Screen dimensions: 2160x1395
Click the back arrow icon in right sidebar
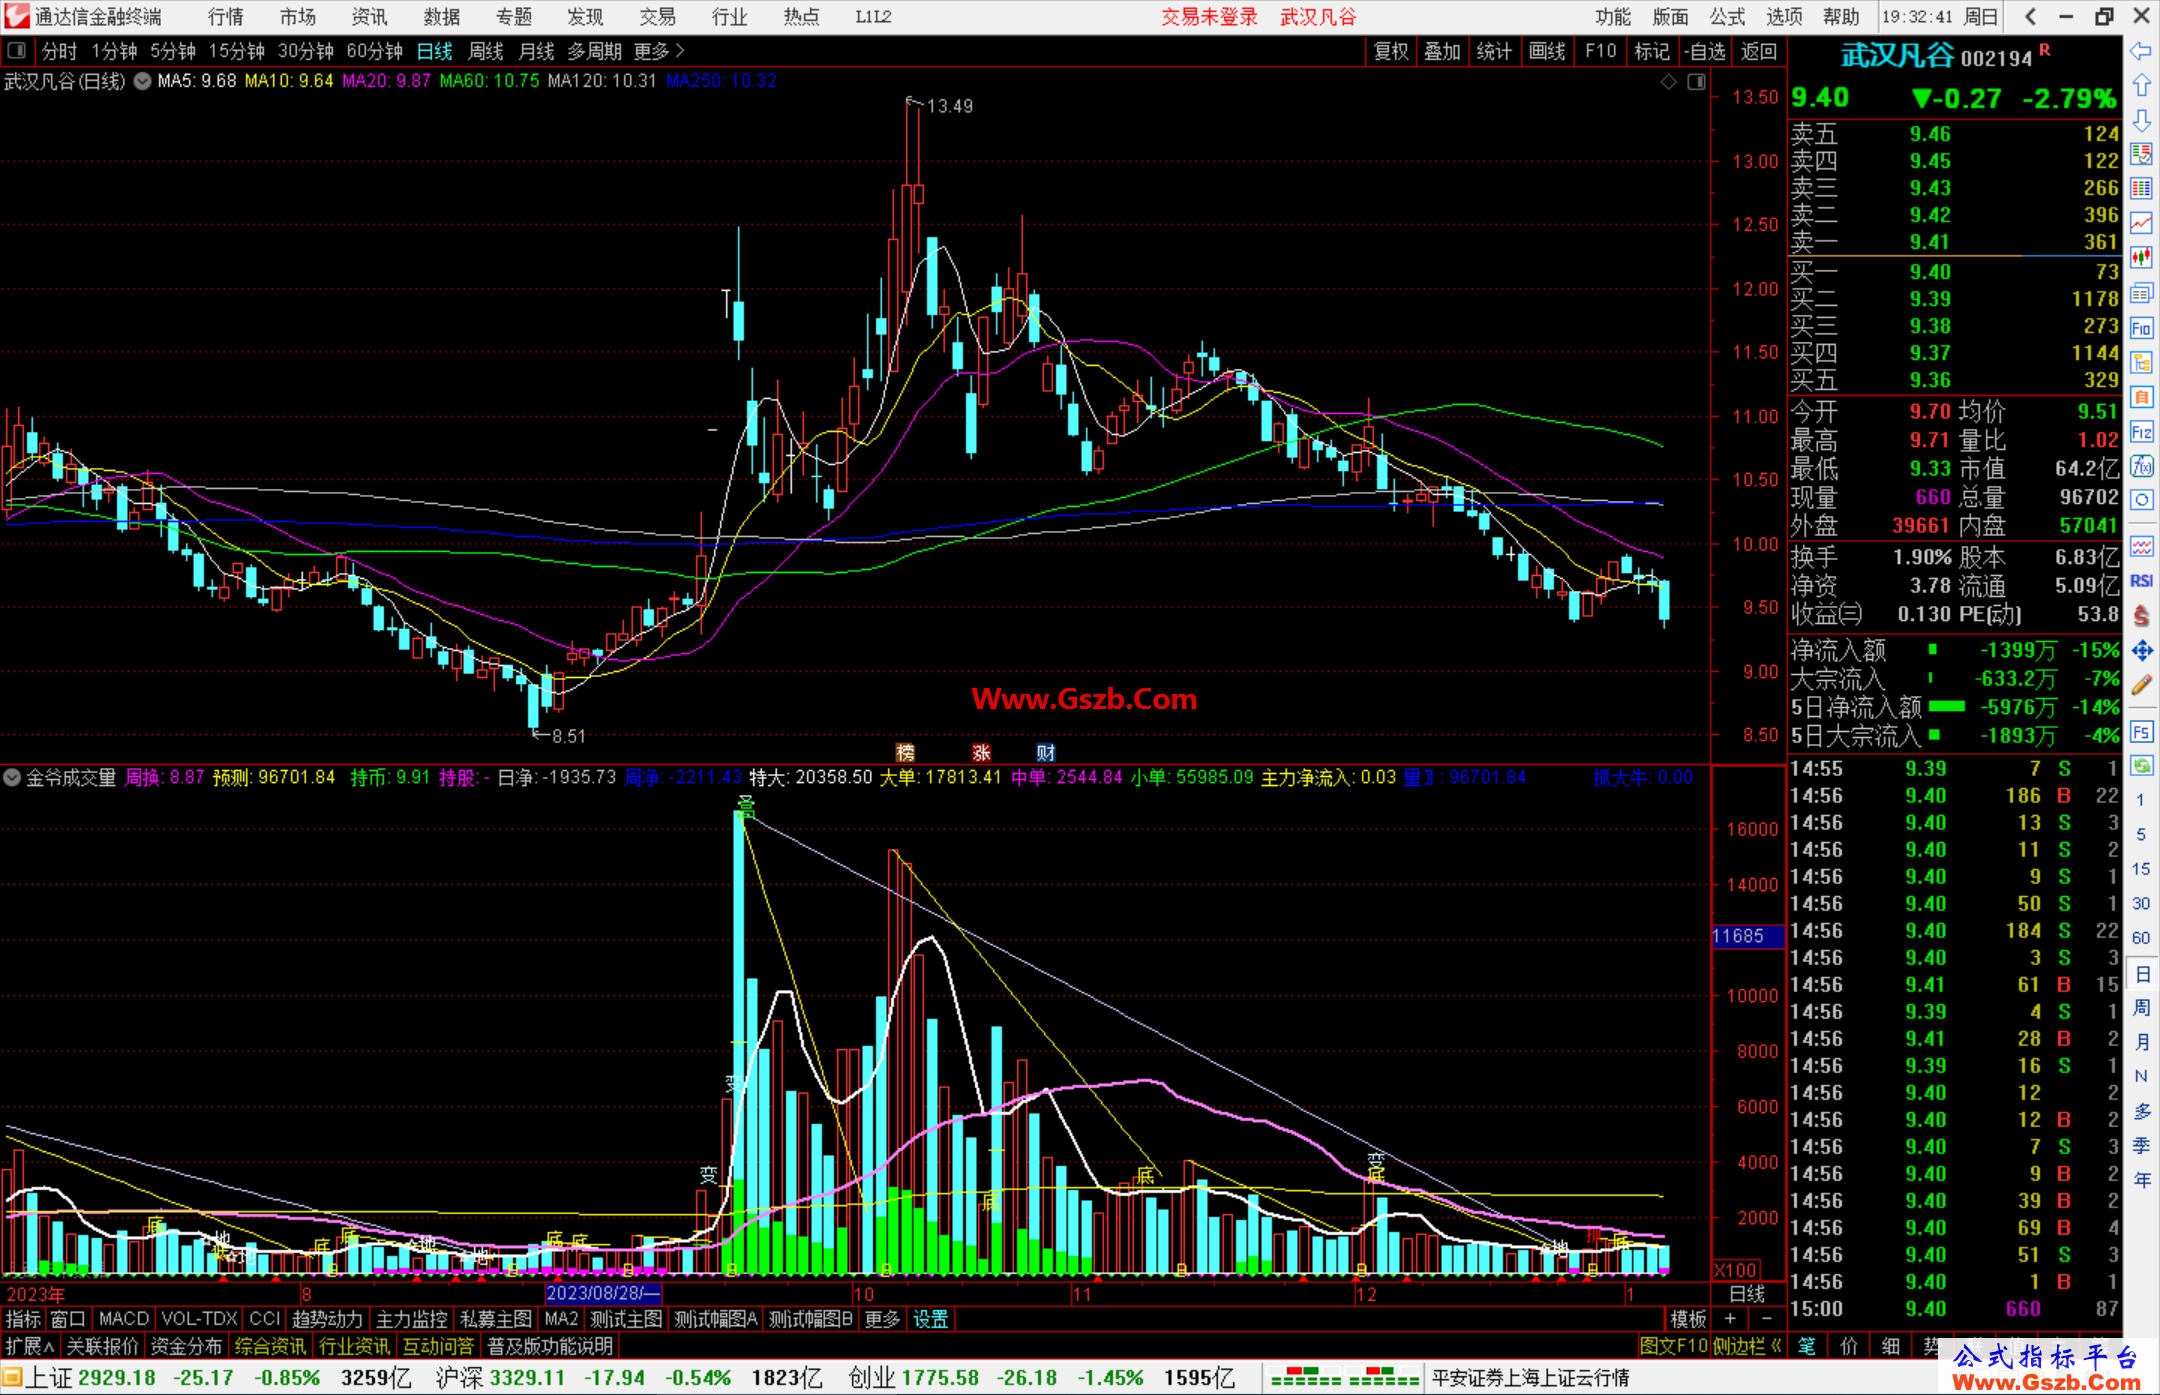coord(2141,52)
